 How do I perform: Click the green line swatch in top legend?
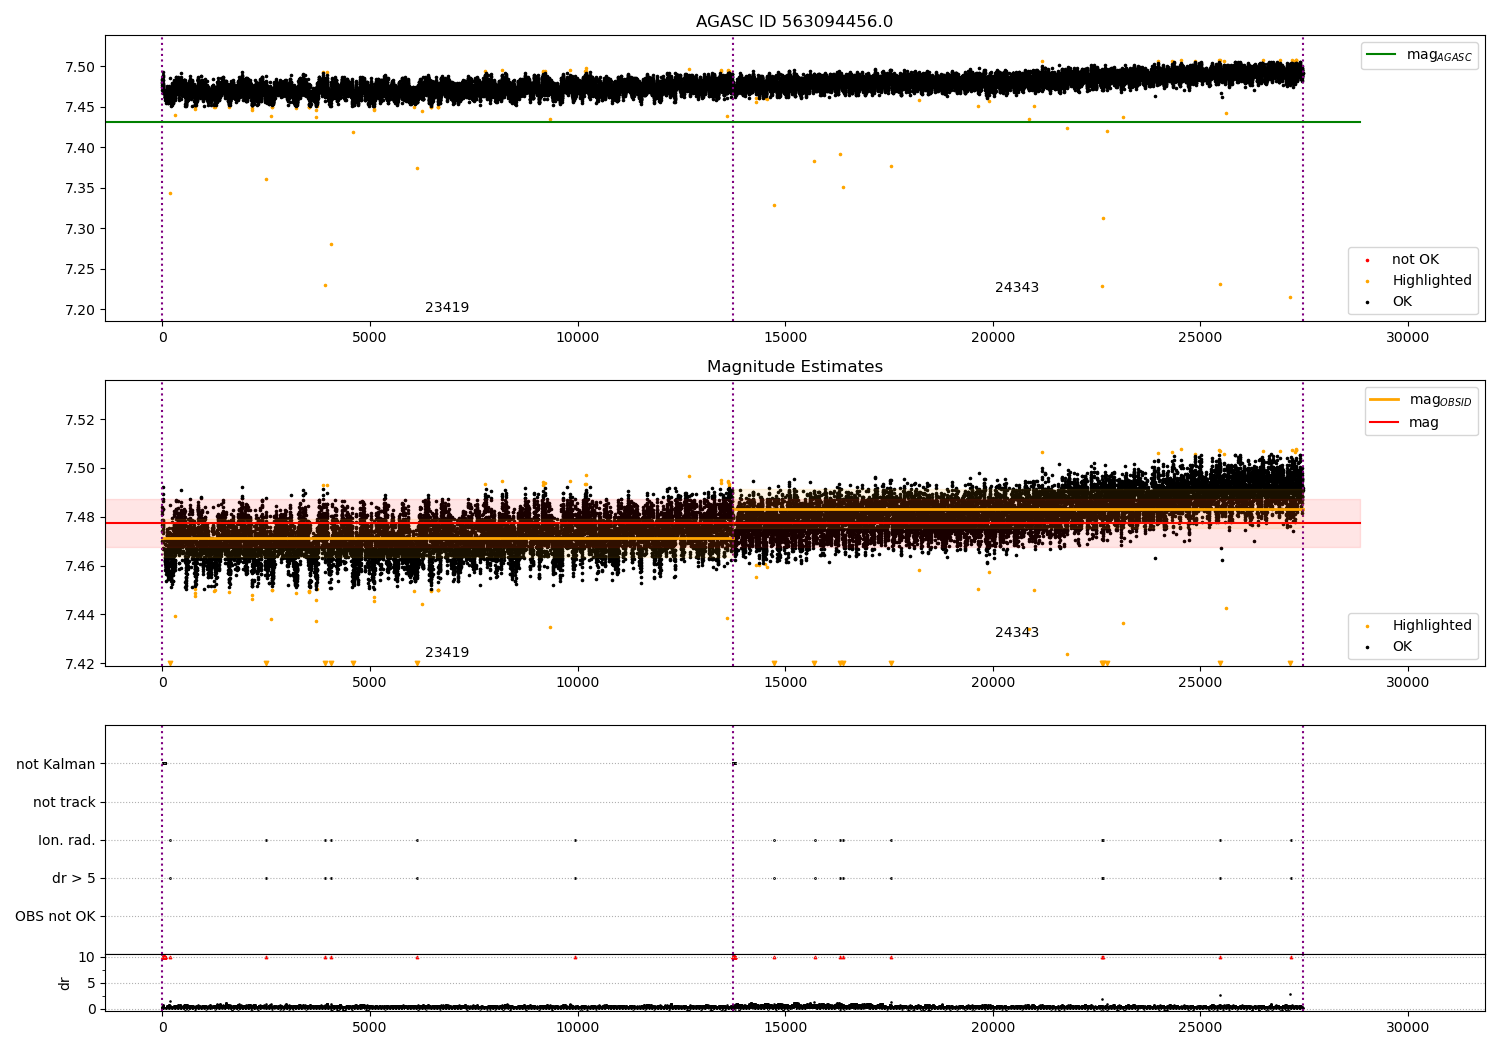1382,55
